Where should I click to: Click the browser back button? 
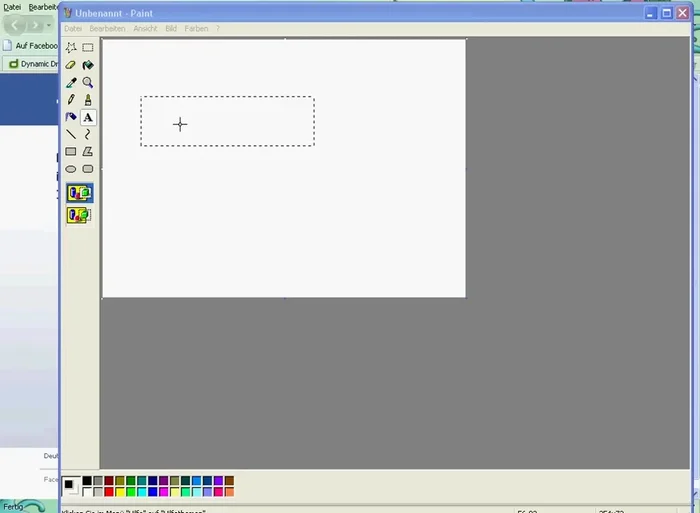(x=14, y=25)
